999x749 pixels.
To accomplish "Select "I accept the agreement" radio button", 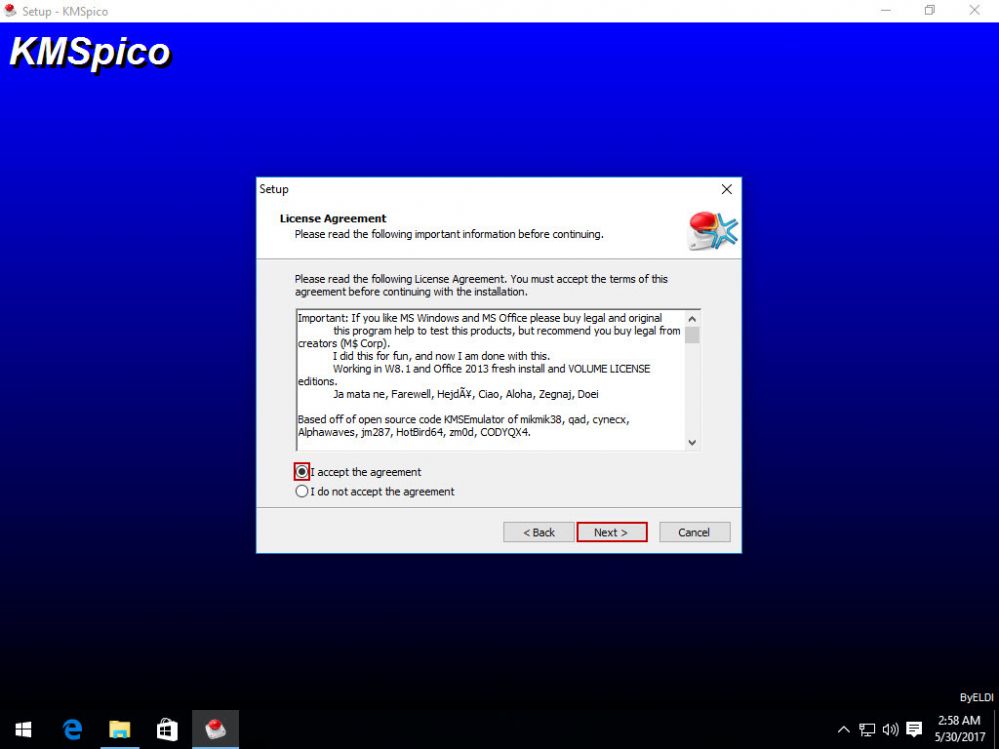I will [302, 472].
